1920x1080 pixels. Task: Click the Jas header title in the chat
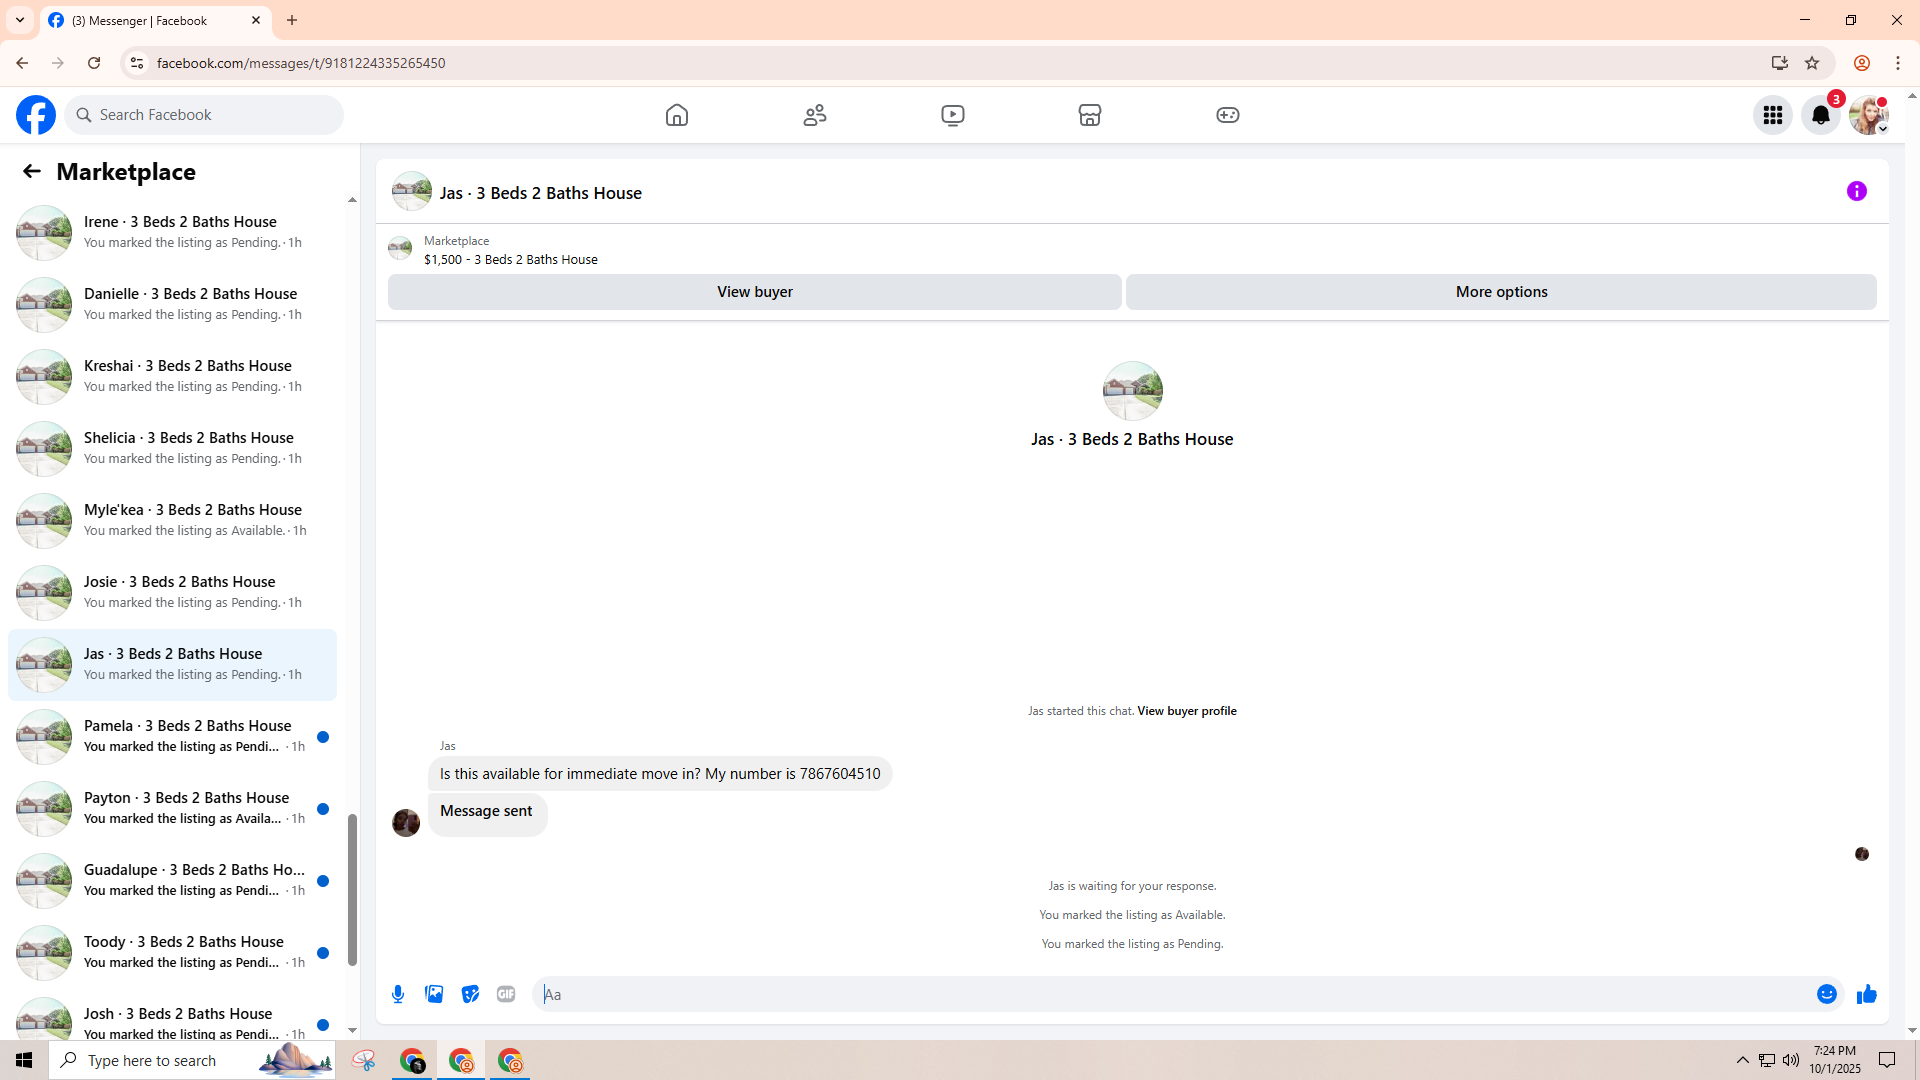point(541,193)
